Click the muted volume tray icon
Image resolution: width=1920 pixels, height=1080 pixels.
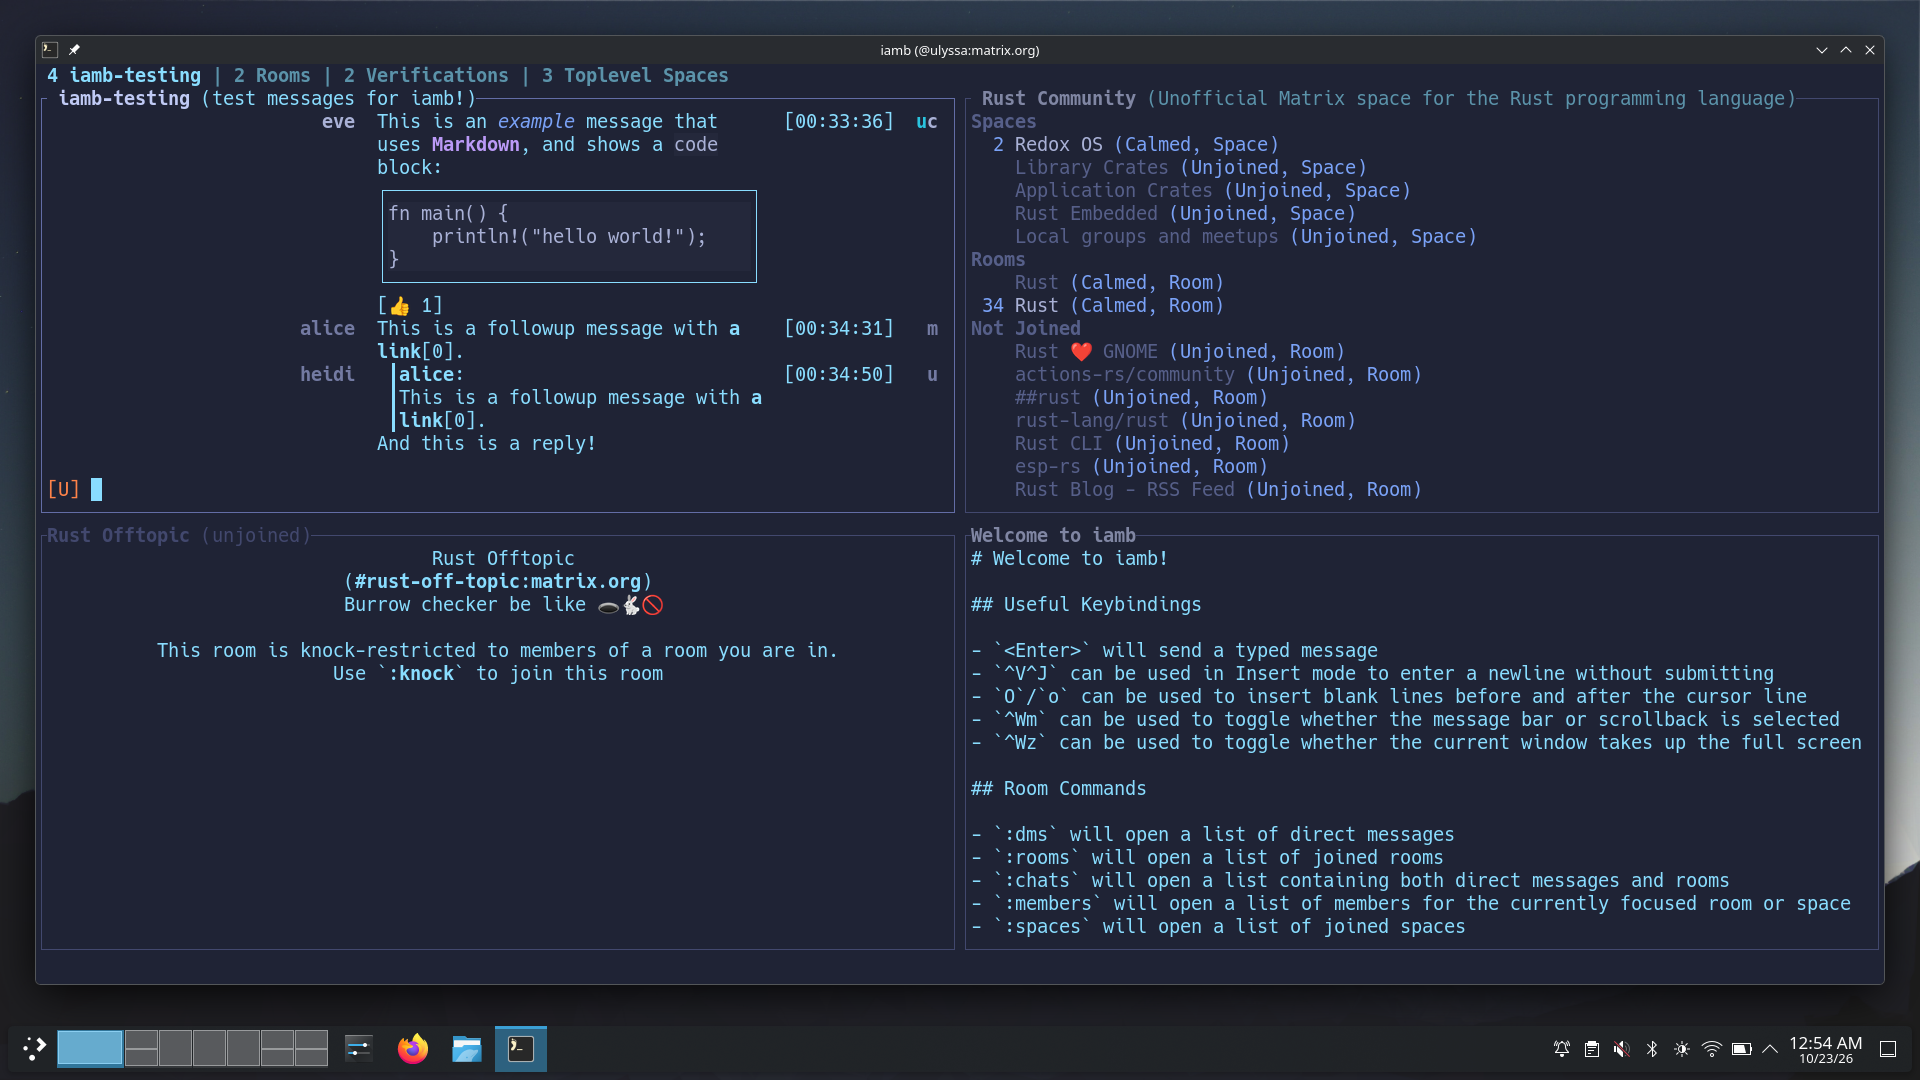pyautogui.click(x=1622, y=1049)
